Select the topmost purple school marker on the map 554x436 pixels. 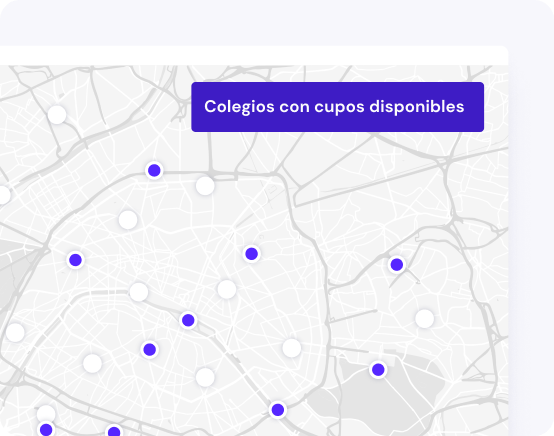[x=154, y=171]
